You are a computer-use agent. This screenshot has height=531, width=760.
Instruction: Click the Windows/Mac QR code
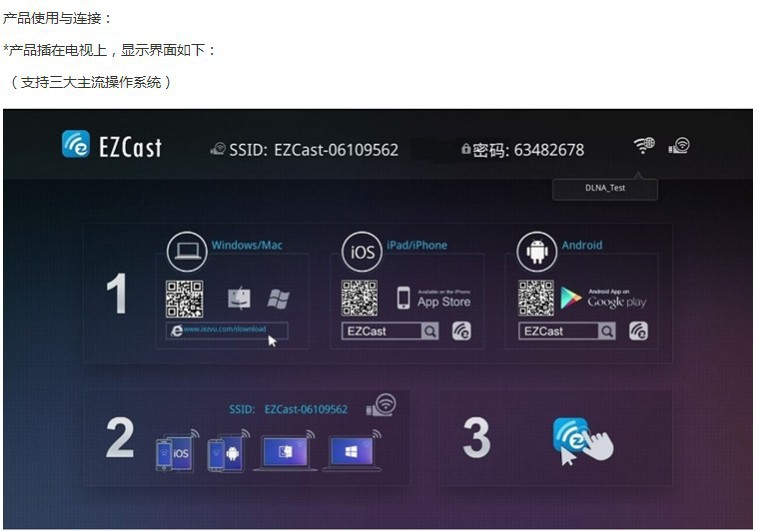click(184, 298)
